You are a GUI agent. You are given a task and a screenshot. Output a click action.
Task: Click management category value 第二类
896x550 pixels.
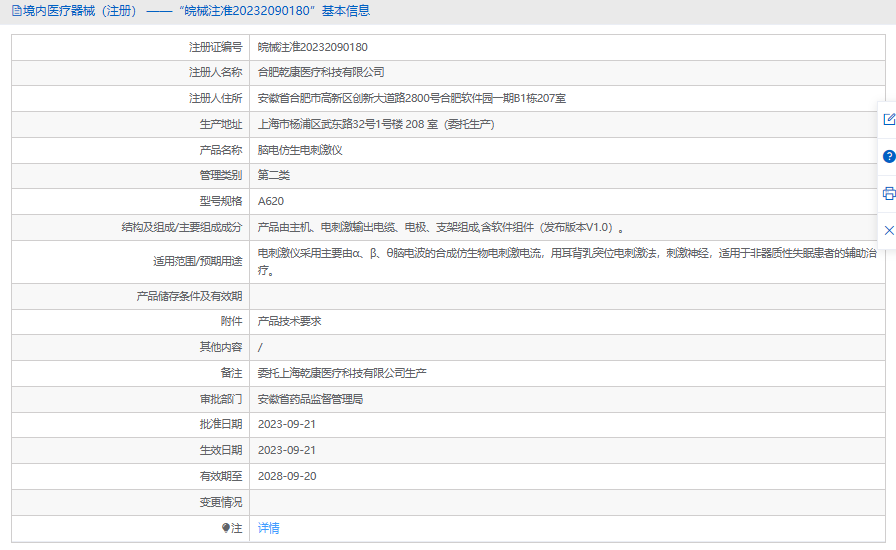click(274, 176)
